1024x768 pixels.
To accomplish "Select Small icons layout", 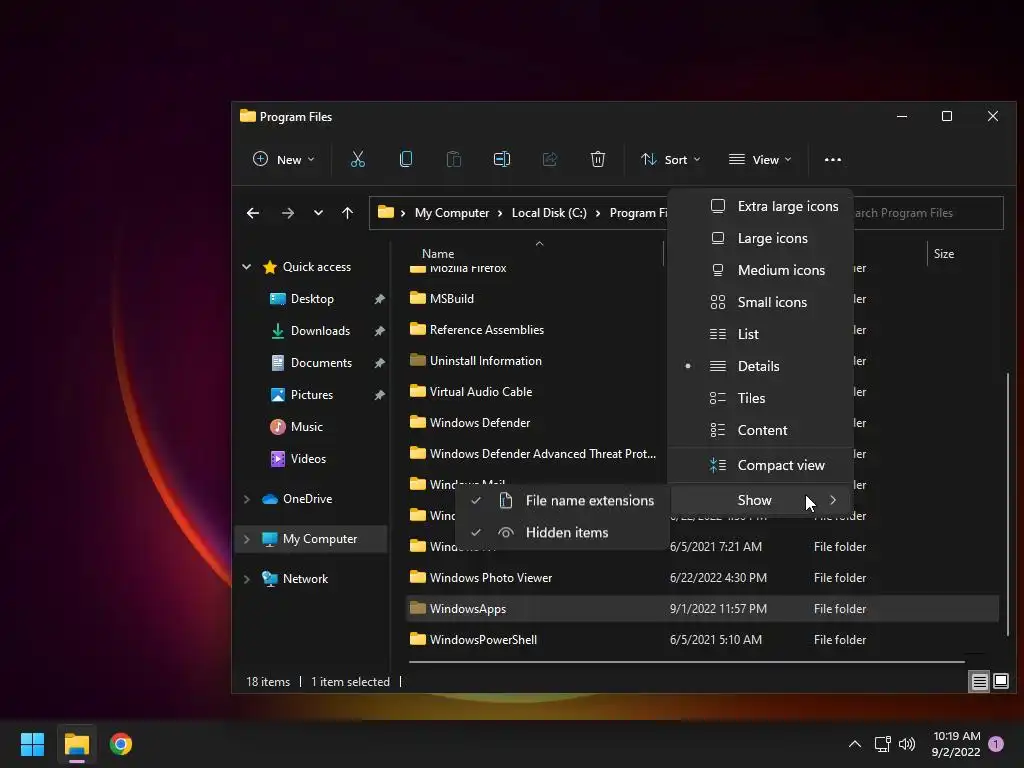I will [x=761, y=302].
